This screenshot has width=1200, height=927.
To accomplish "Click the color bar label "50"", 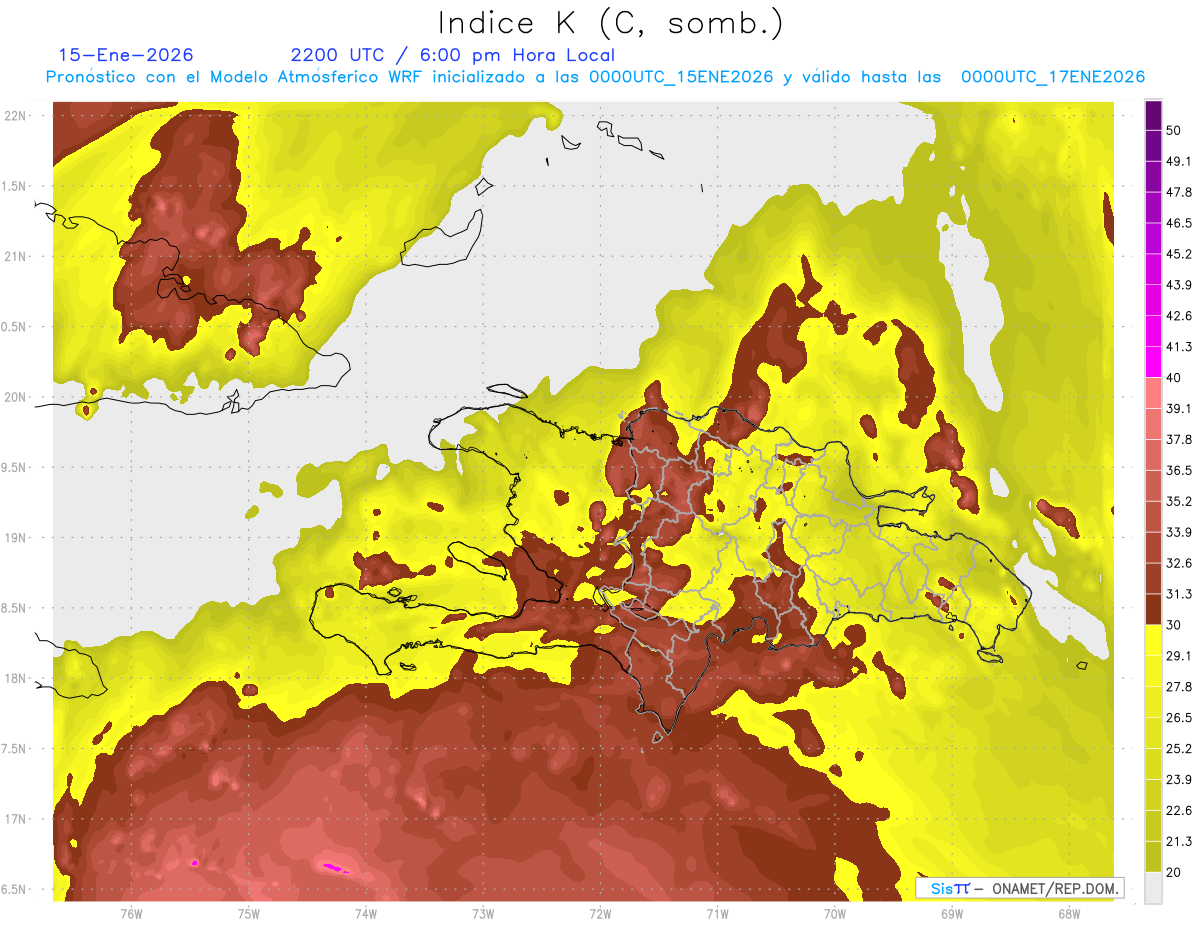I will [x=1173, y=131].
